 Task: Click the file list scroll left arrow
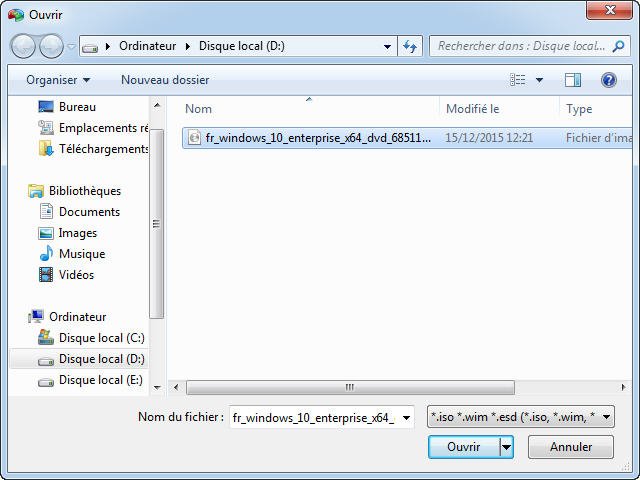pos(176,387)
